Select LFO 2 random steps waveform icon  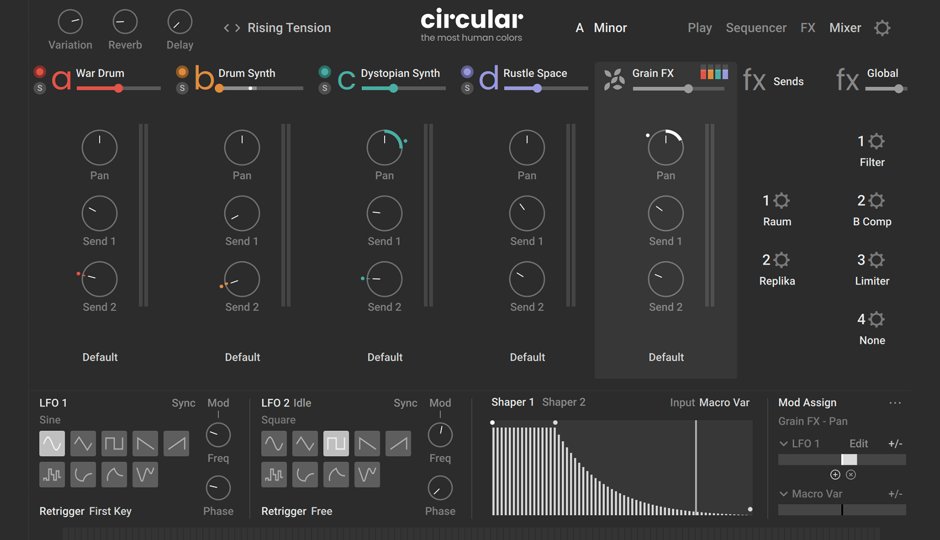(274, 475)
